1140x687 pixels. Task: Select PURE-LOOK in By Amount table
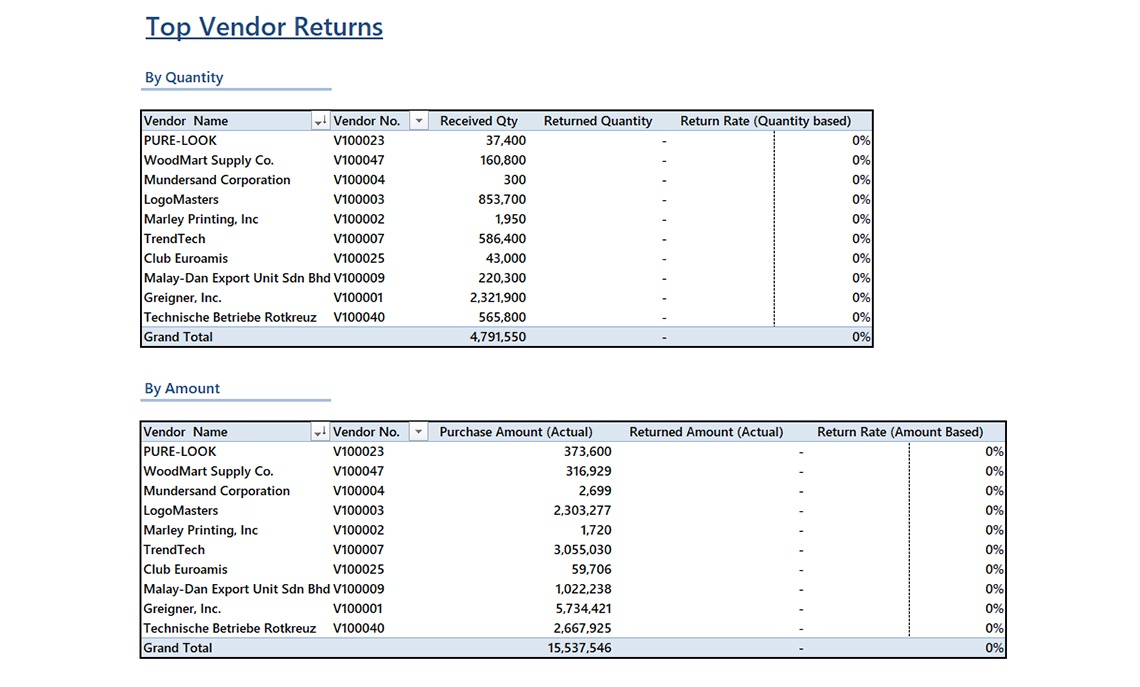[180, 452]
